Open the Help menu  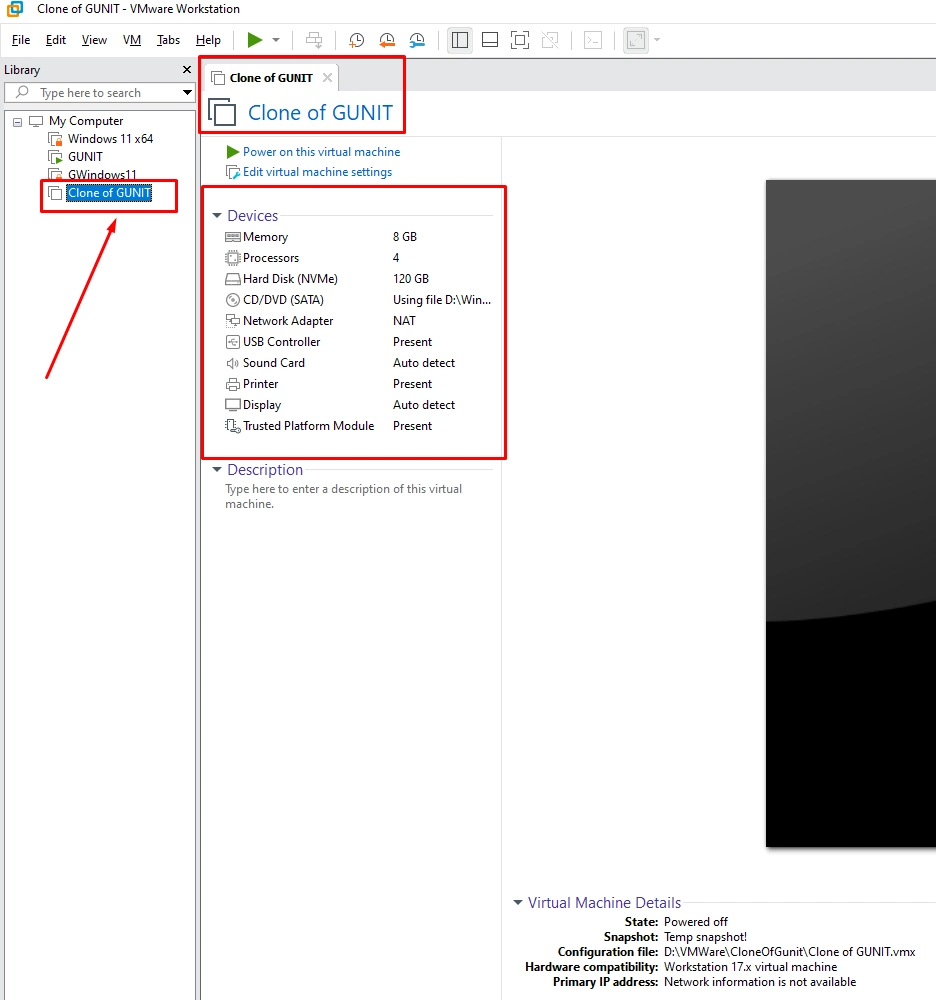[x=208, y=40]
